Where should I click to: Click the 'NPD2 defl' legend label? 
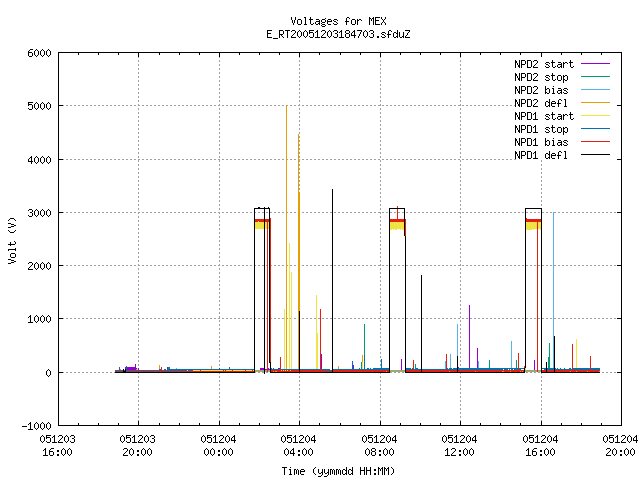pyautogui.click(x=541, y=103)
